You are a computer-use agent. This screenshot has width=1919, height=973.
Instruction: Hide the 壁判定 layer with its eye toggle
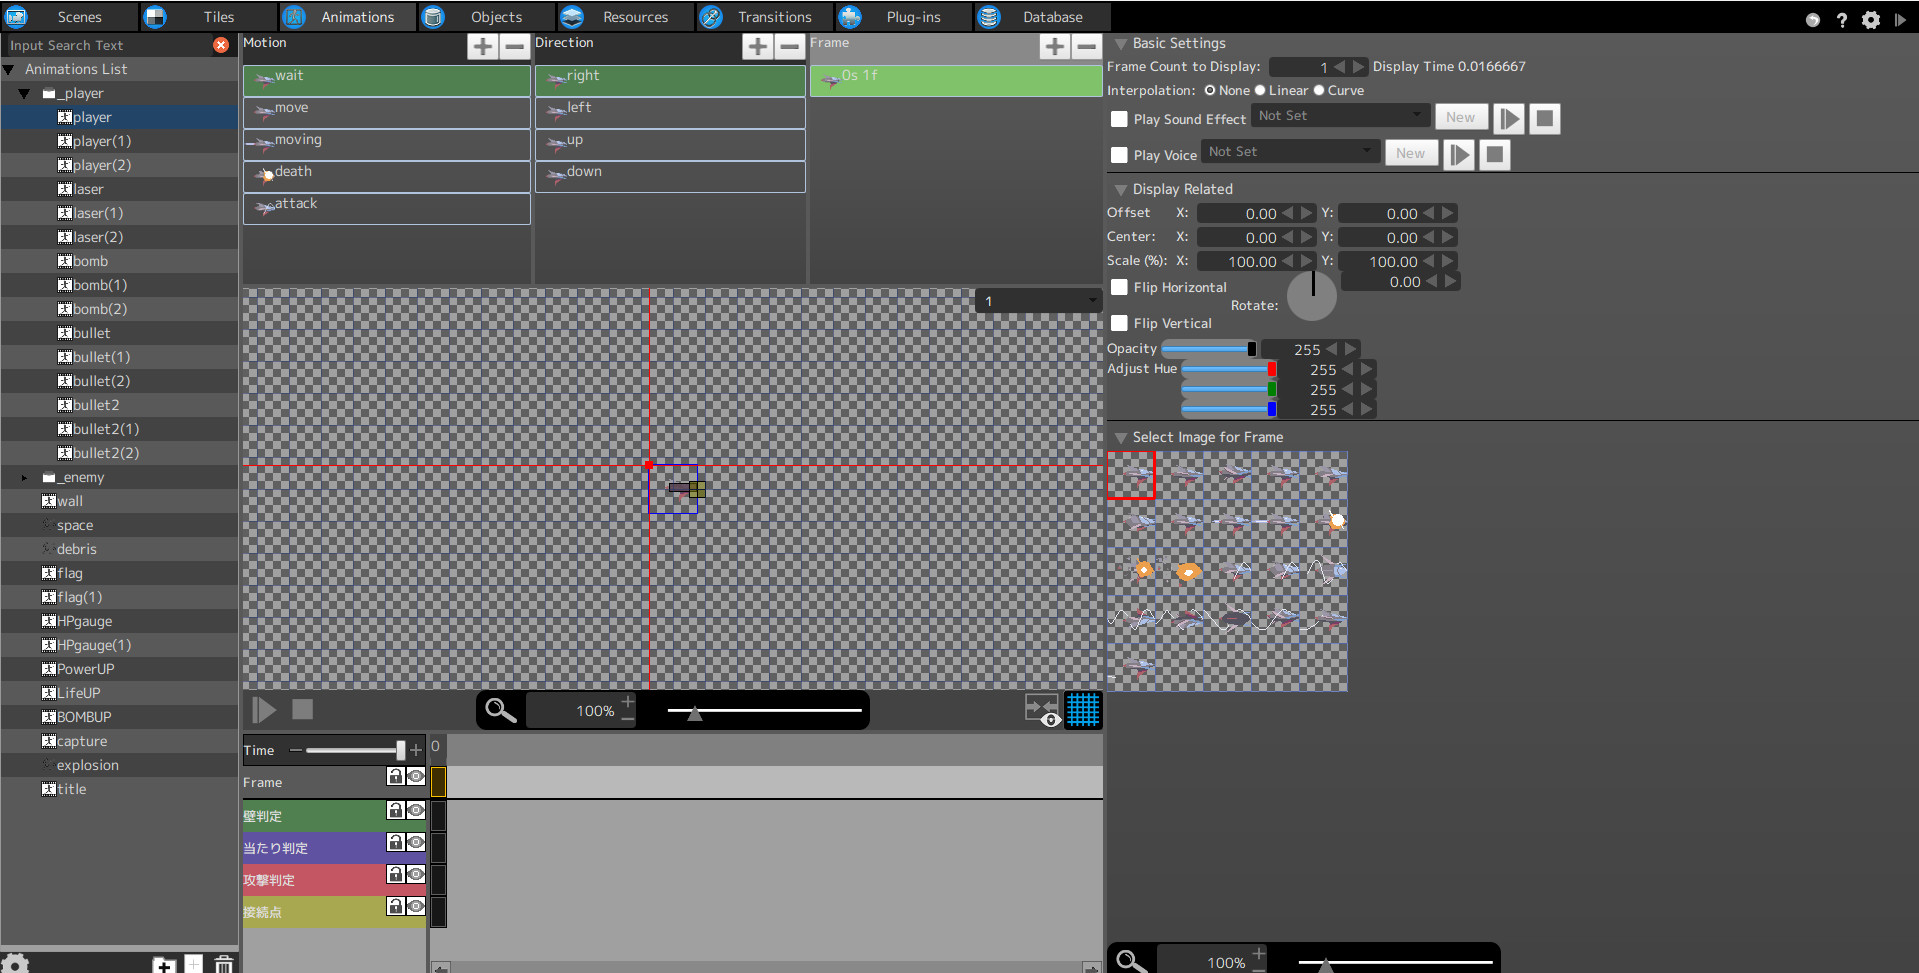[x=415, y=811]
